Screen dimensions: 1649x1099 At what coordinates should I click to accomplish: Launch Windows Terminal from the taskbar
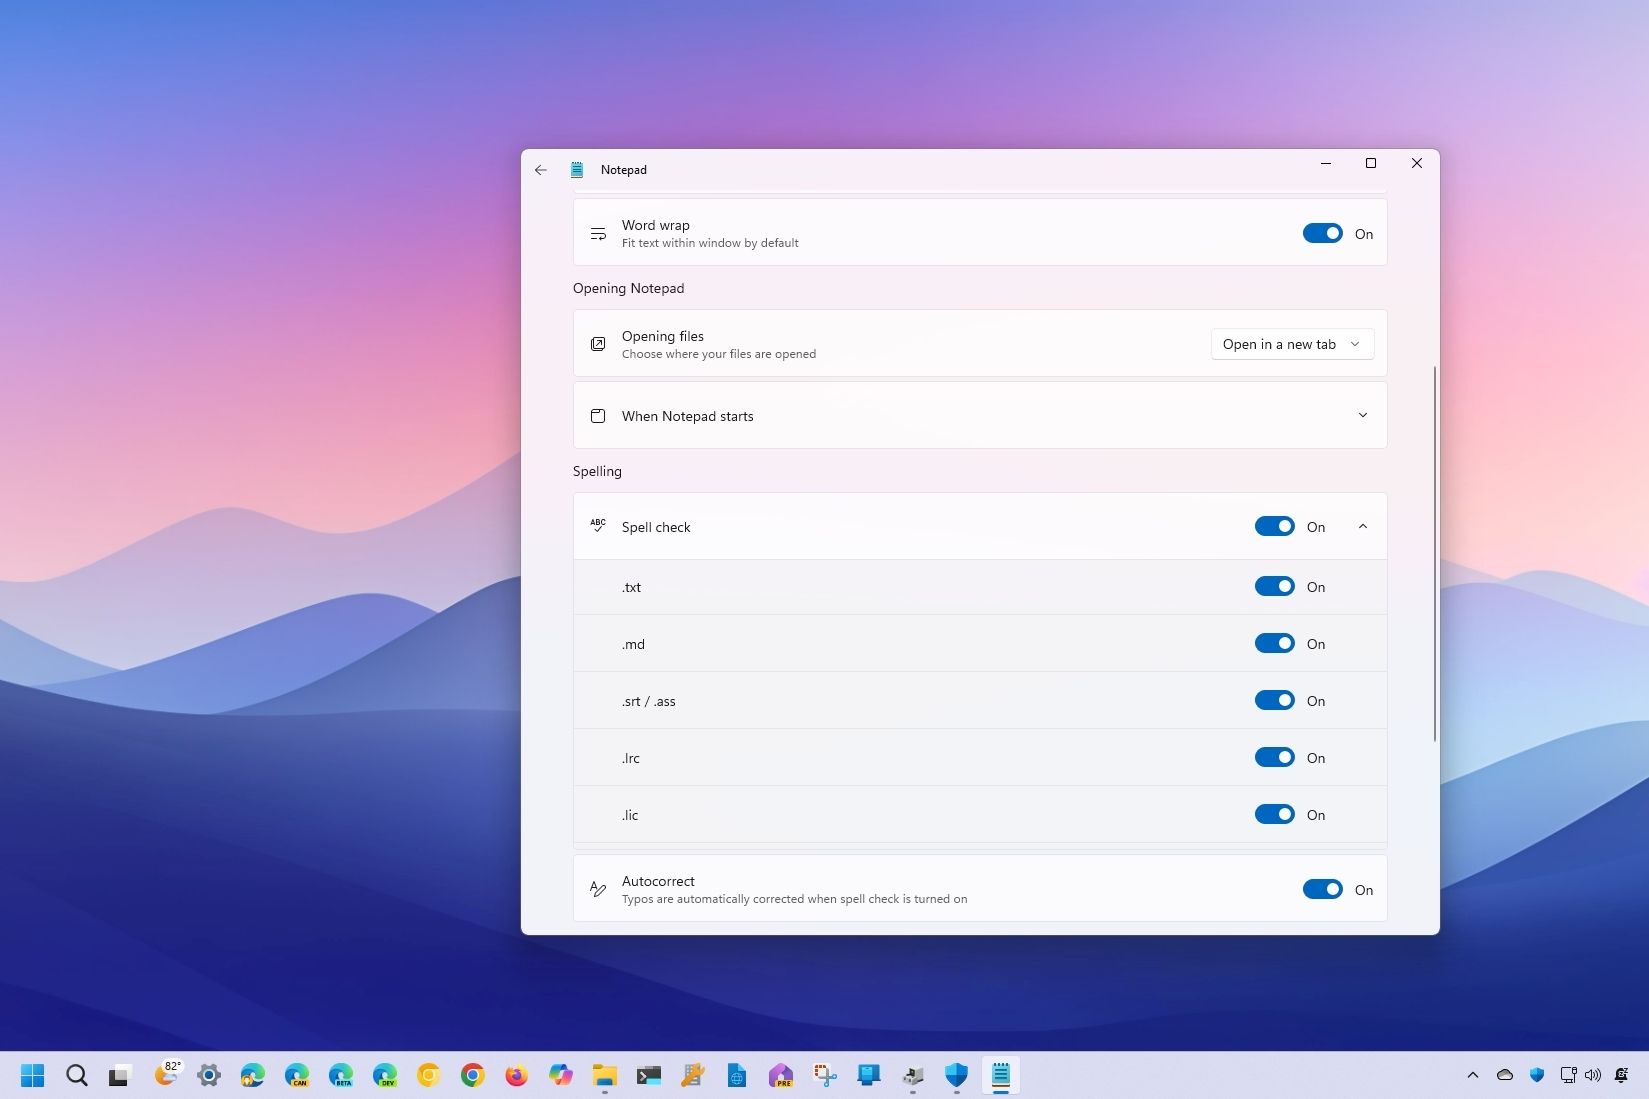[647, 1075]
